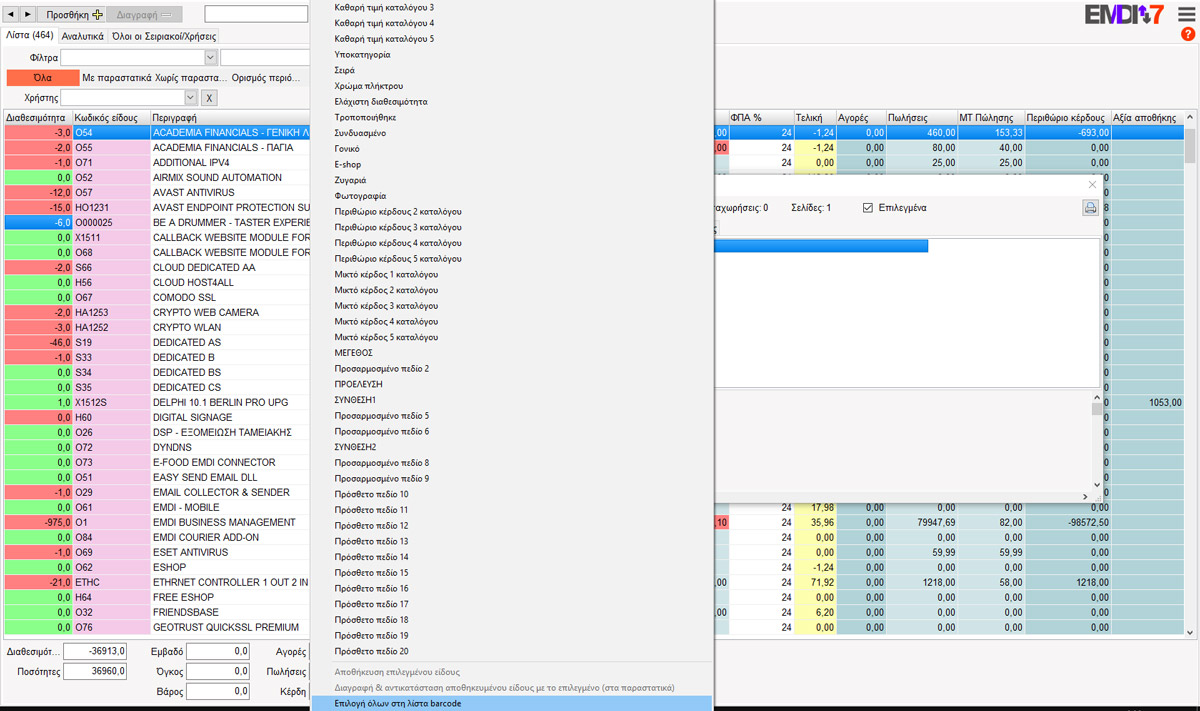Toggle the Επιλεγμένα checkbox
Viewport: 1200px width, 711px height.
click(868, 208)
